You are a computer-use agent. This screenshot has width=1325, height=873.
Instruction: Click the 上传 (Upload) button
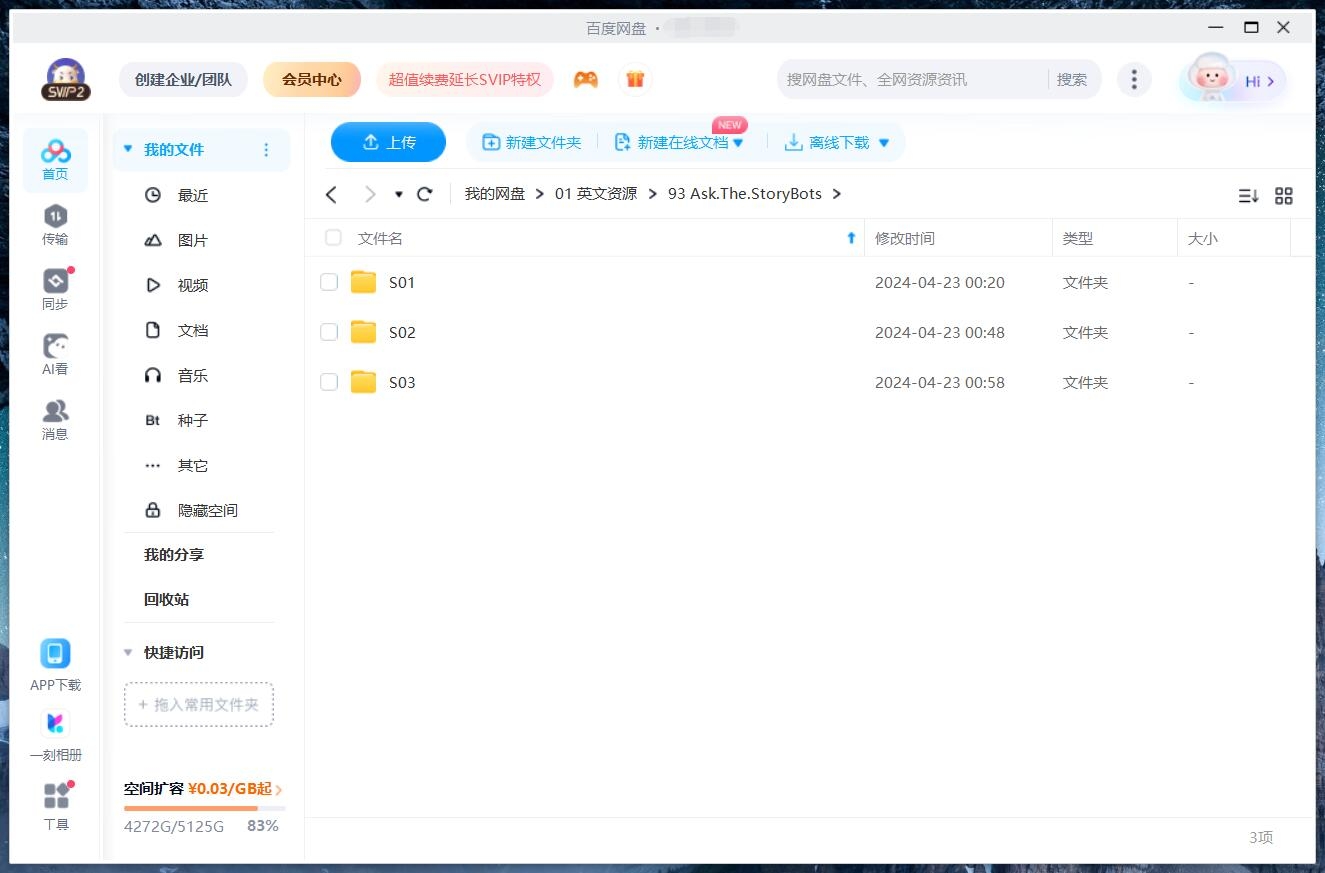pos(388,142)
